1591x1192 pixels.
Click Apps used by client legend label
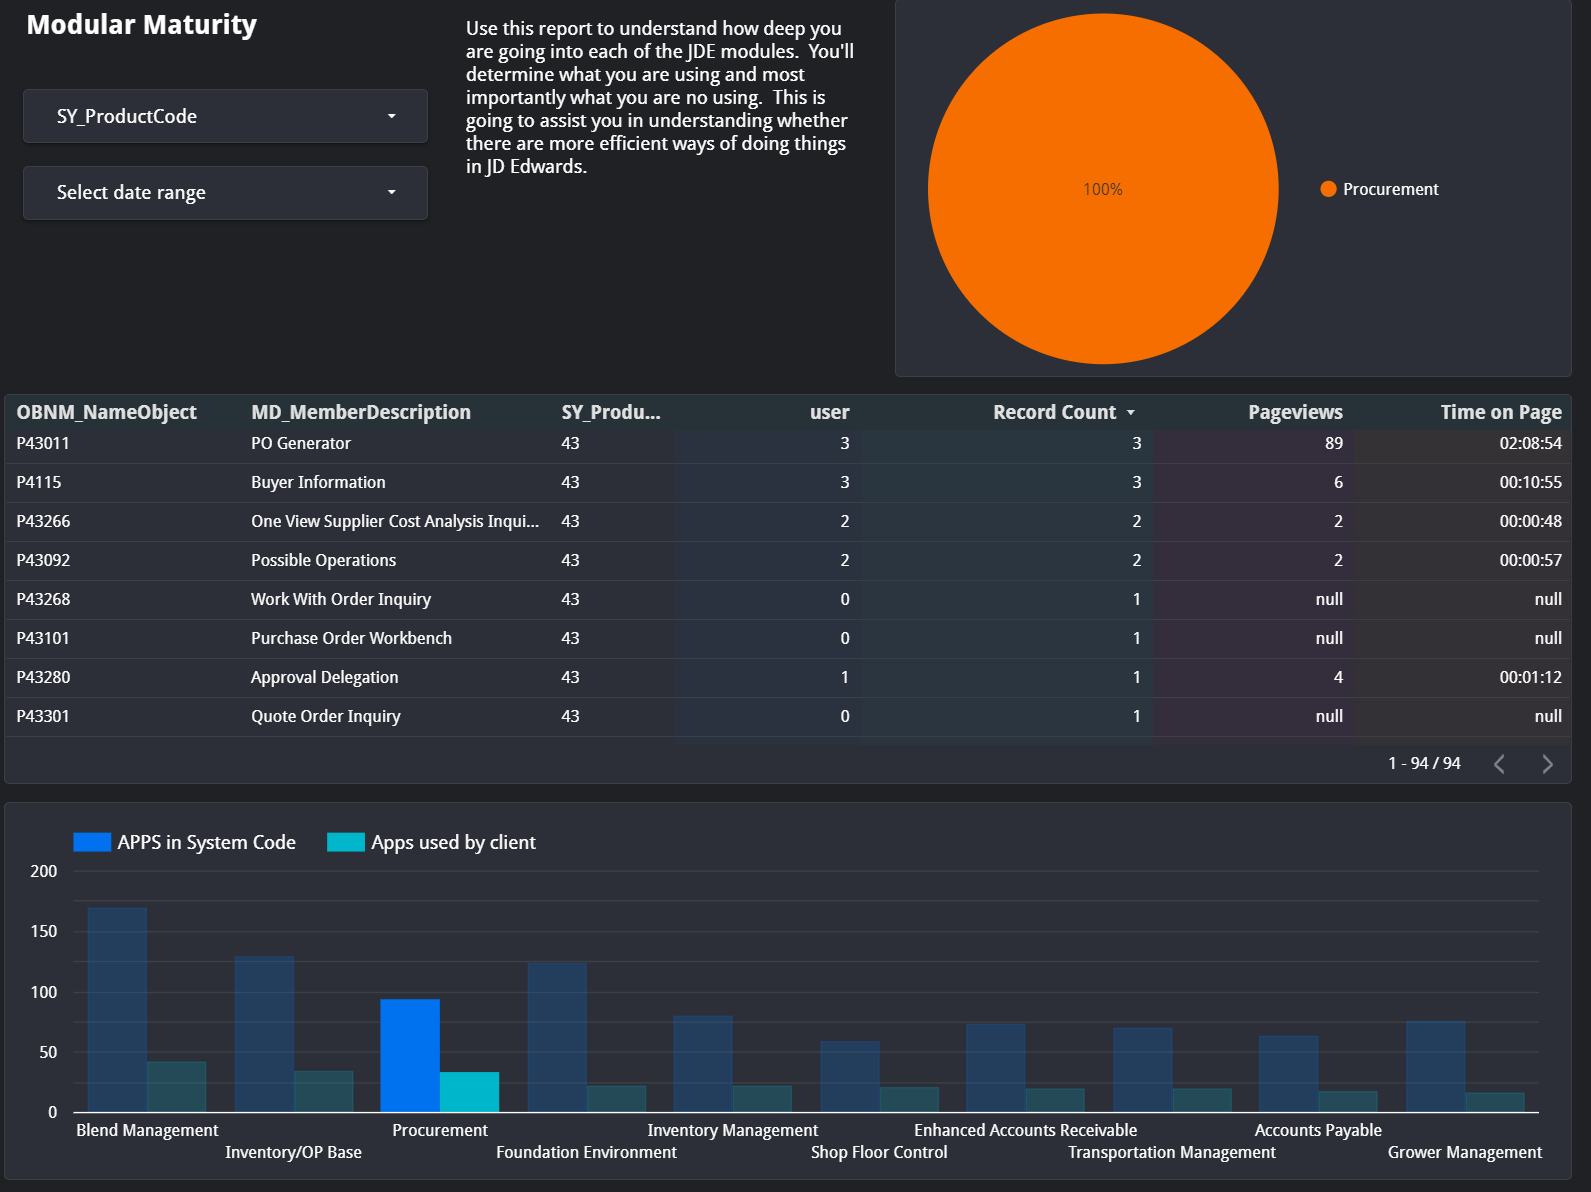(453, 842)
